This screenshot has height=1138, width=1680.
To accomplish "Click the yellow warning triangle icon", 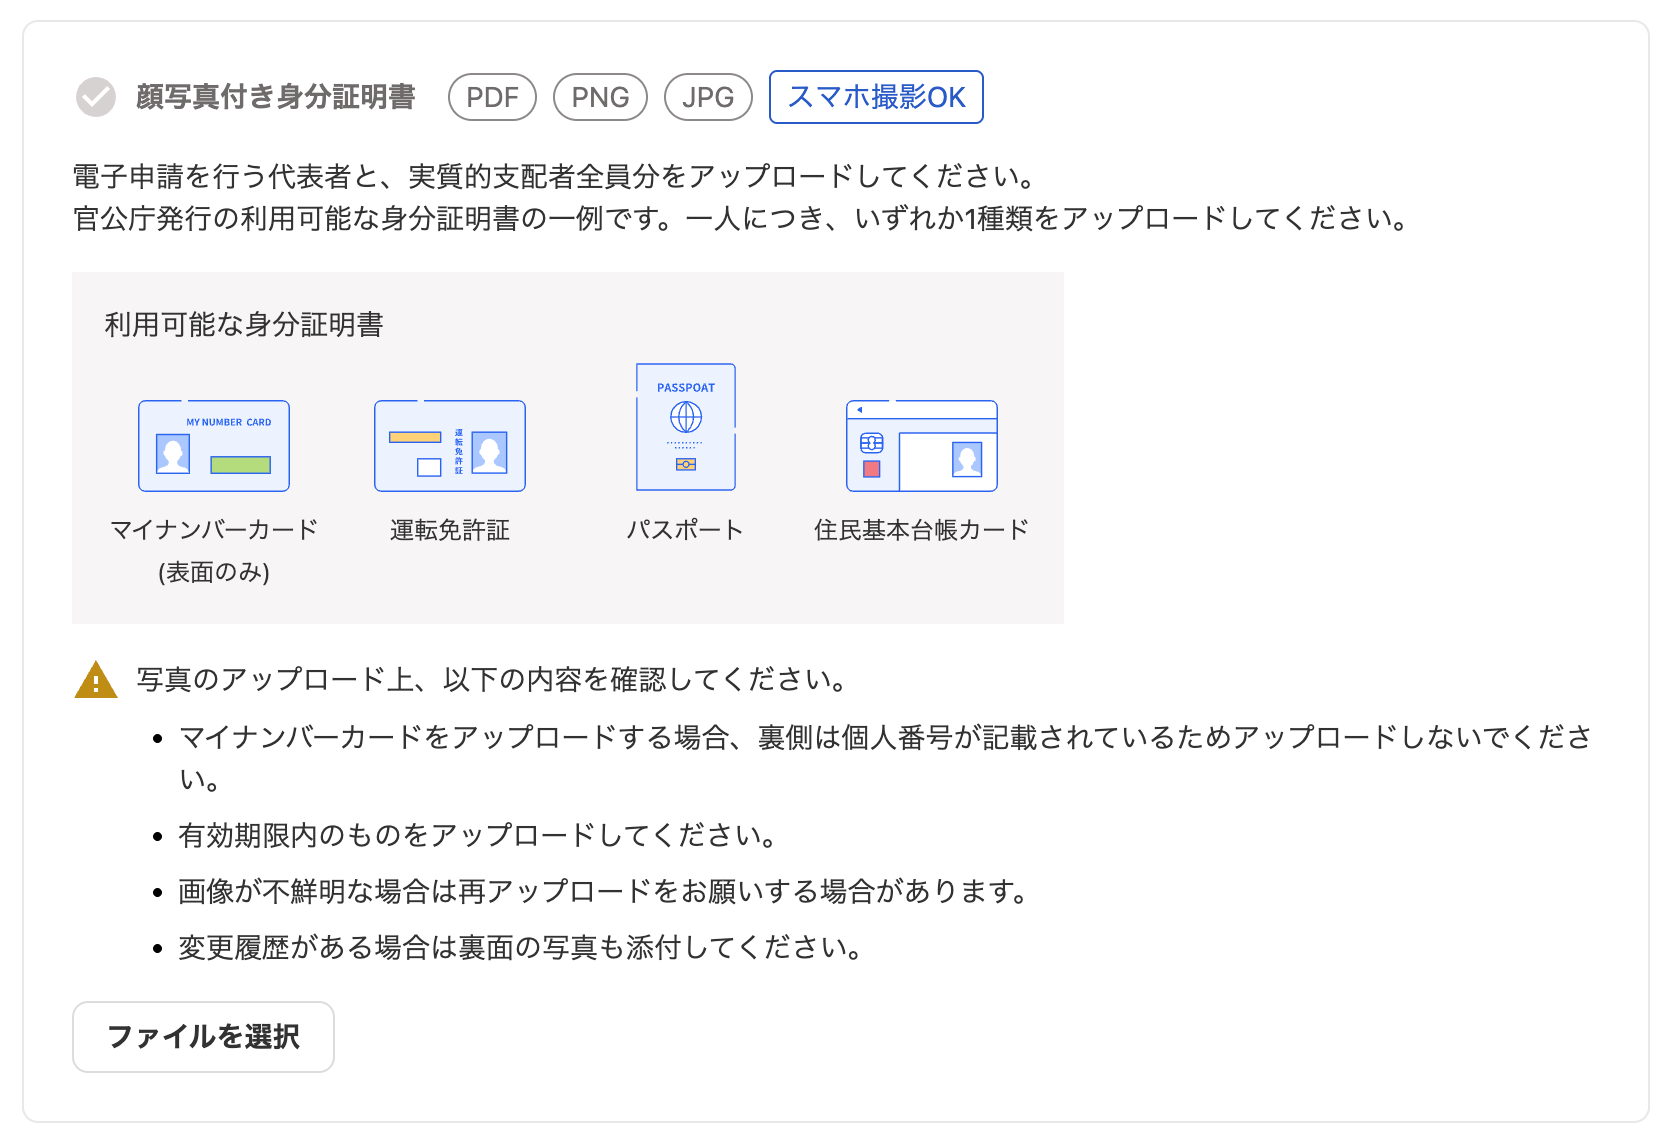I will (x=96, y=680).
